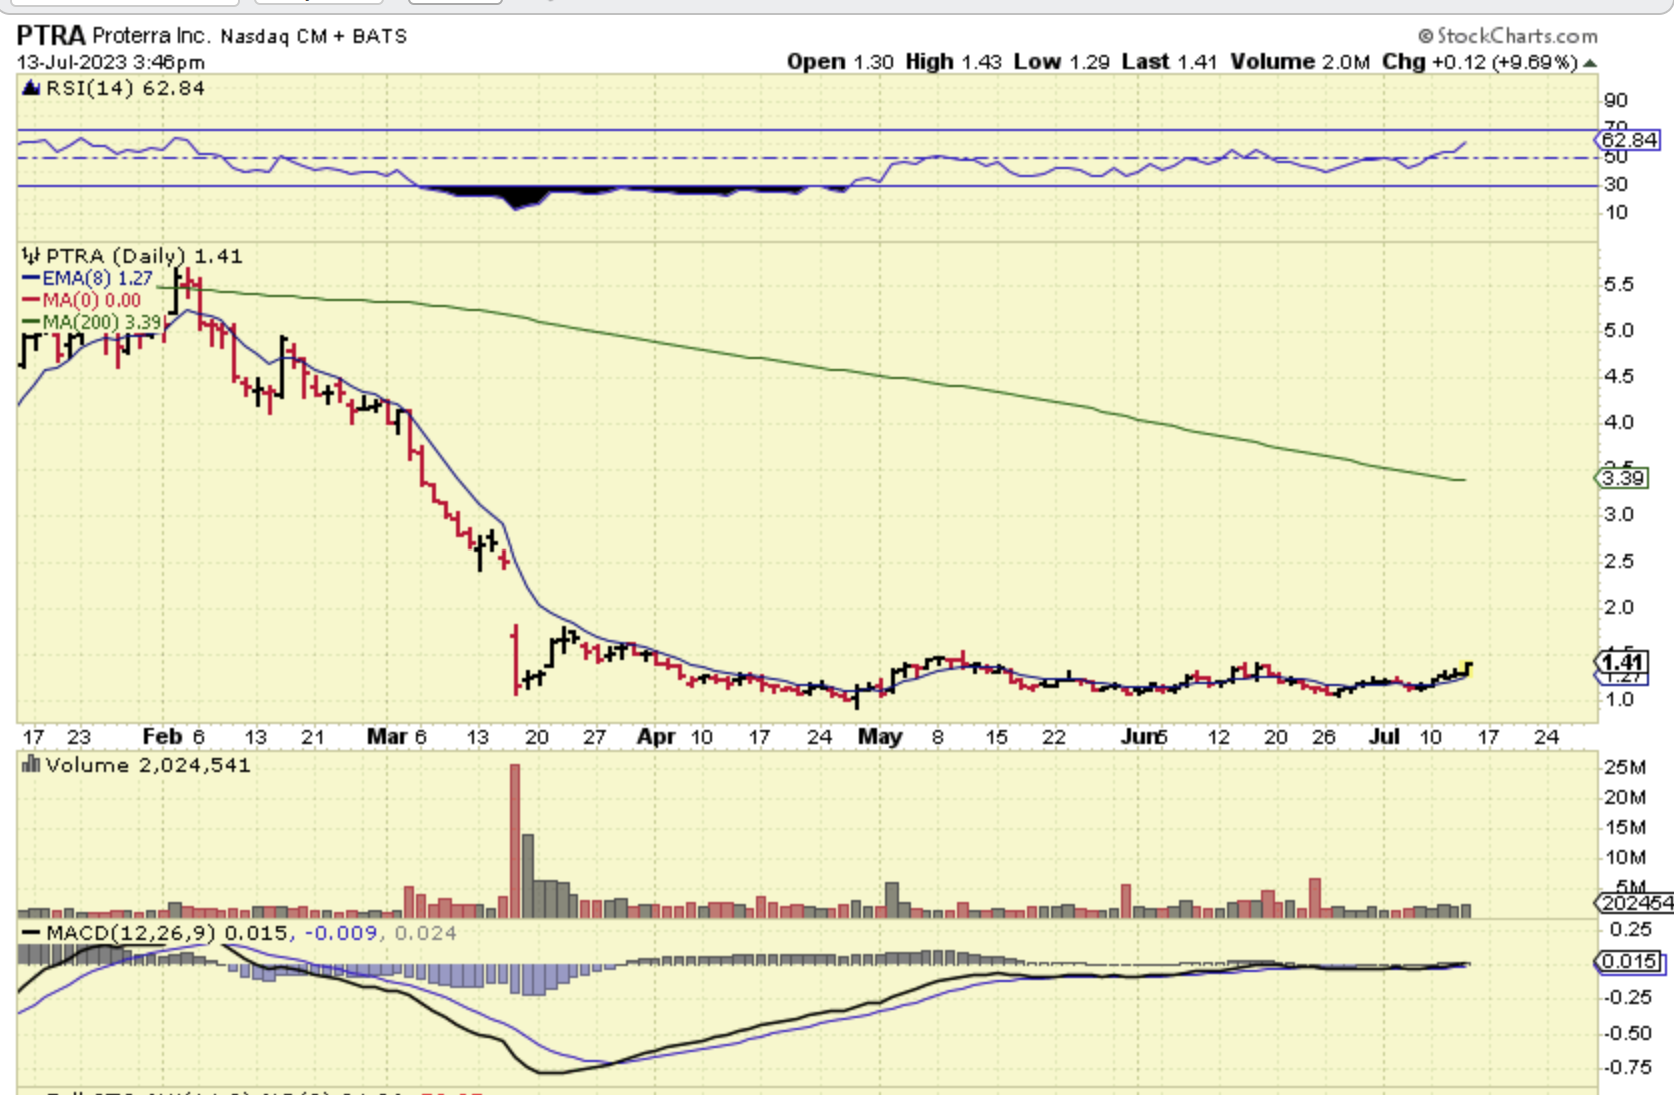Image resolution: width=1674 pixels, height=1095 pixels.
Task: Click the blue line swatch for EMA(8)
Action: (31, 279)
